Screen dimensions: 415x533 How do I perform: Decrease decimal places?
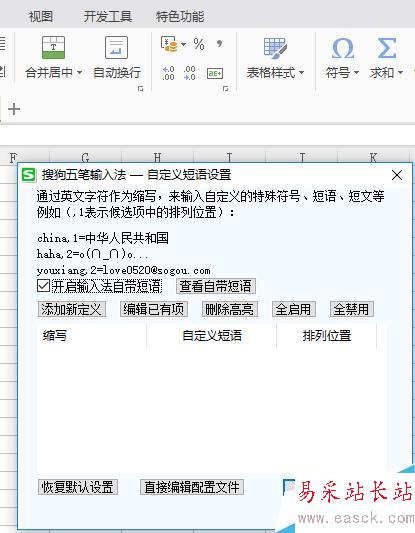point(190,73)
